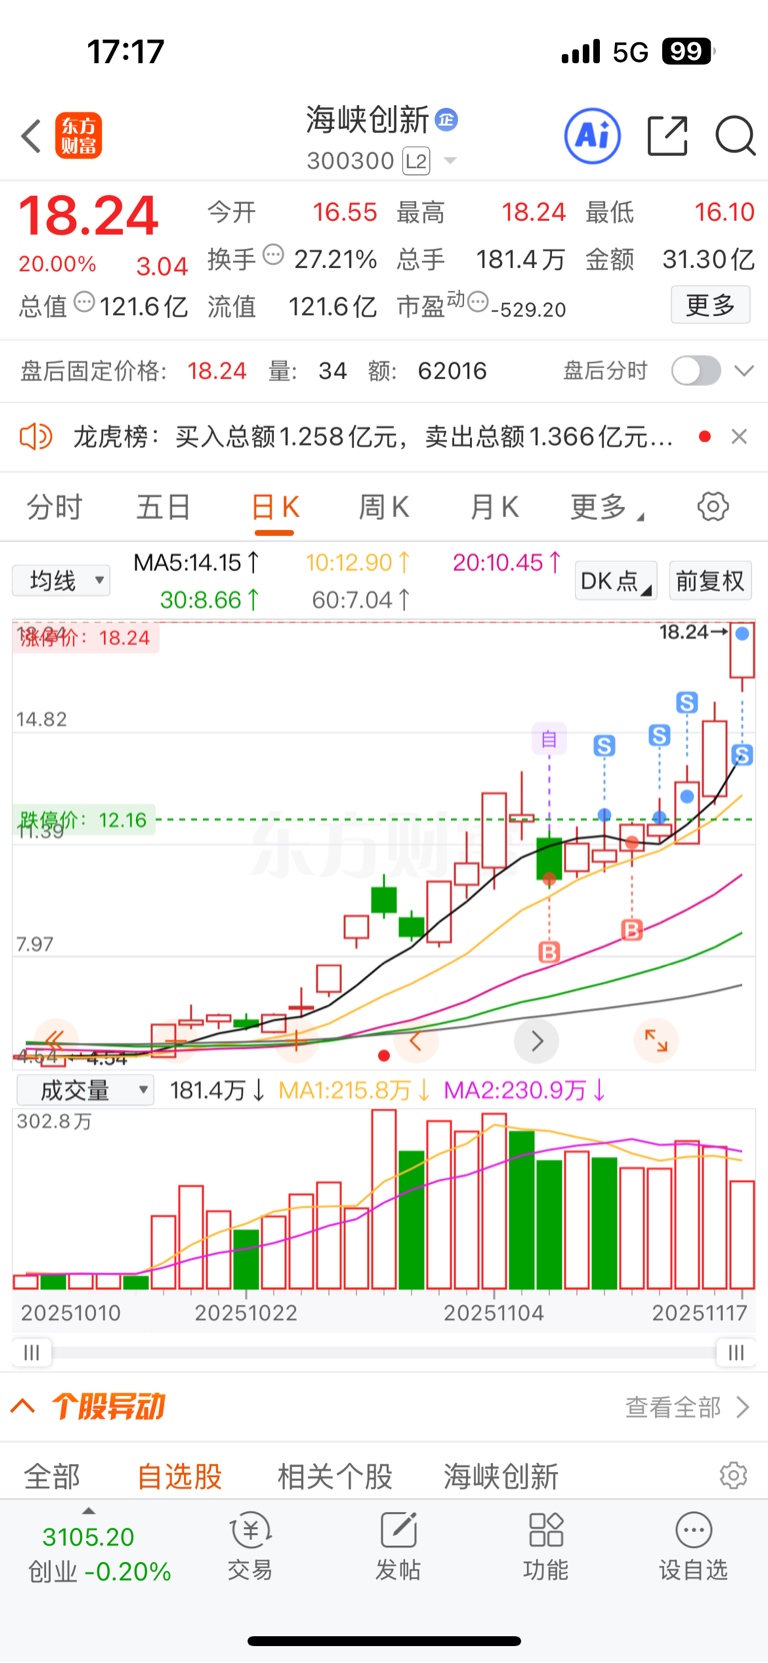Tap the 前复权 adjustment button
Viewport: 768px width, 1663px height.
710,581
